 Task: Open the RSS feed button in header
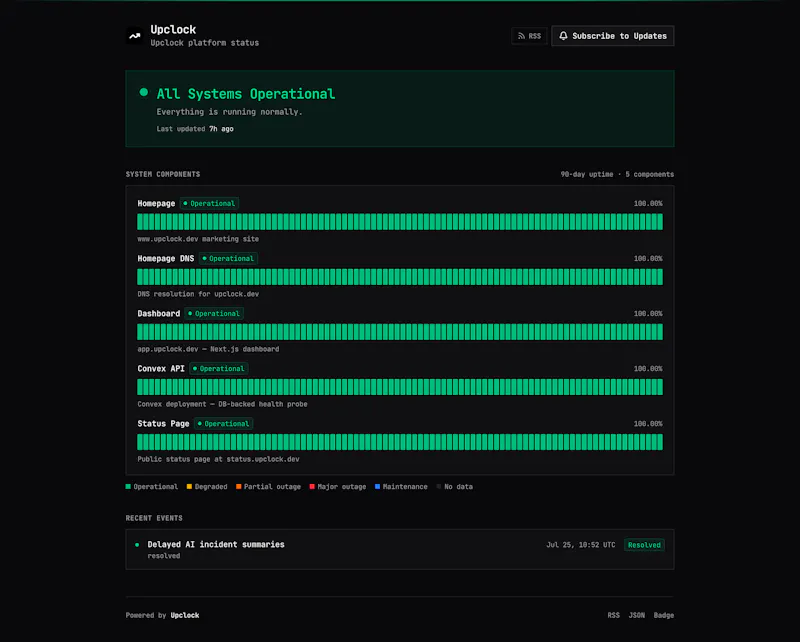coord(529,36)
